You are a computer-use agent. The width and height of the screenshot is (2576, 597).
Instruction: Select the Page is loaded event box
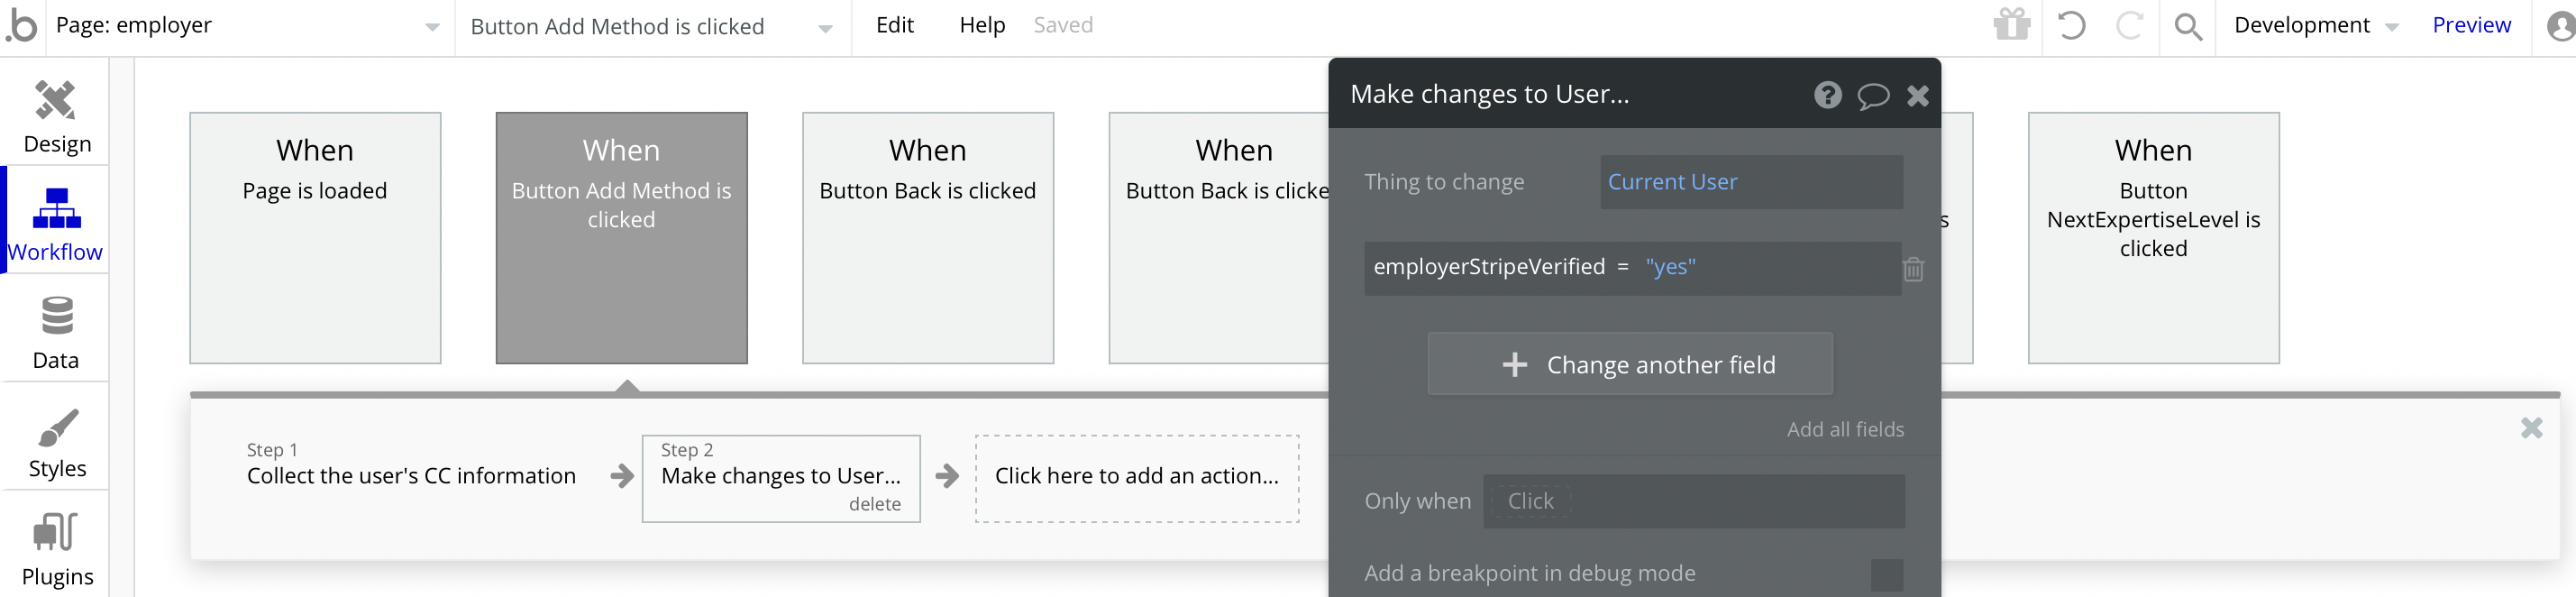point(315,237)
